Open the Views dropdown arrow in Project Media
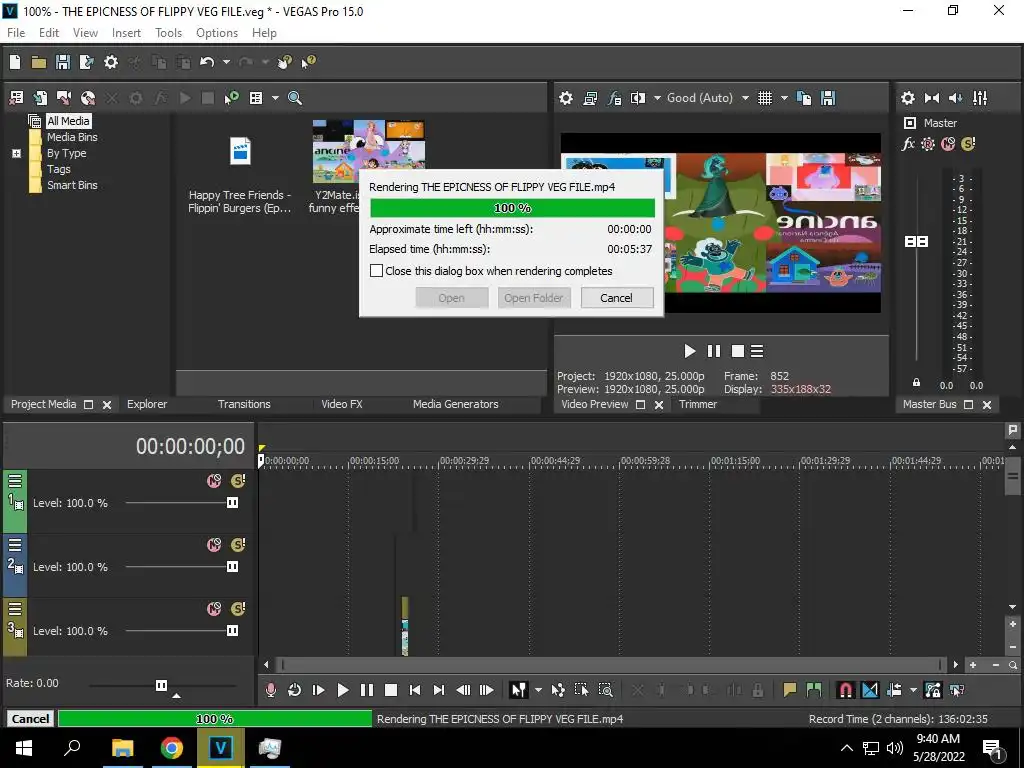 (275, 98)
